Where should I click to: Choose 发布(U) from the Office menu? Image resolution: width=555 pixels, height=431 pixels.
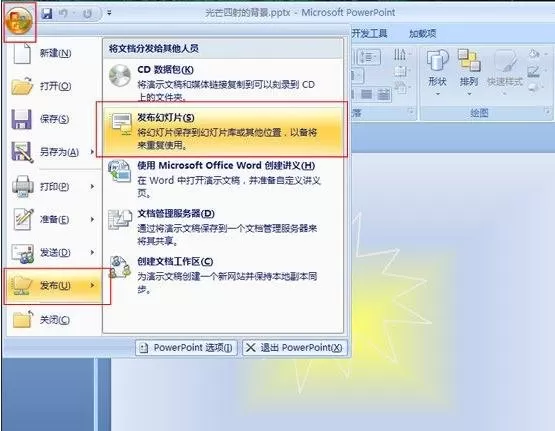(x=53, y=286)
